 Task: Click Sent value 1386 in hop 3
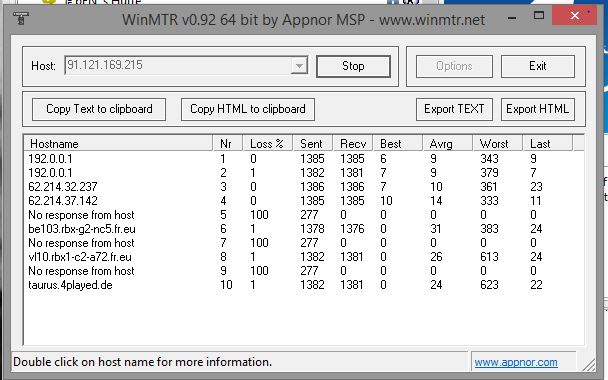click(312, 187)
